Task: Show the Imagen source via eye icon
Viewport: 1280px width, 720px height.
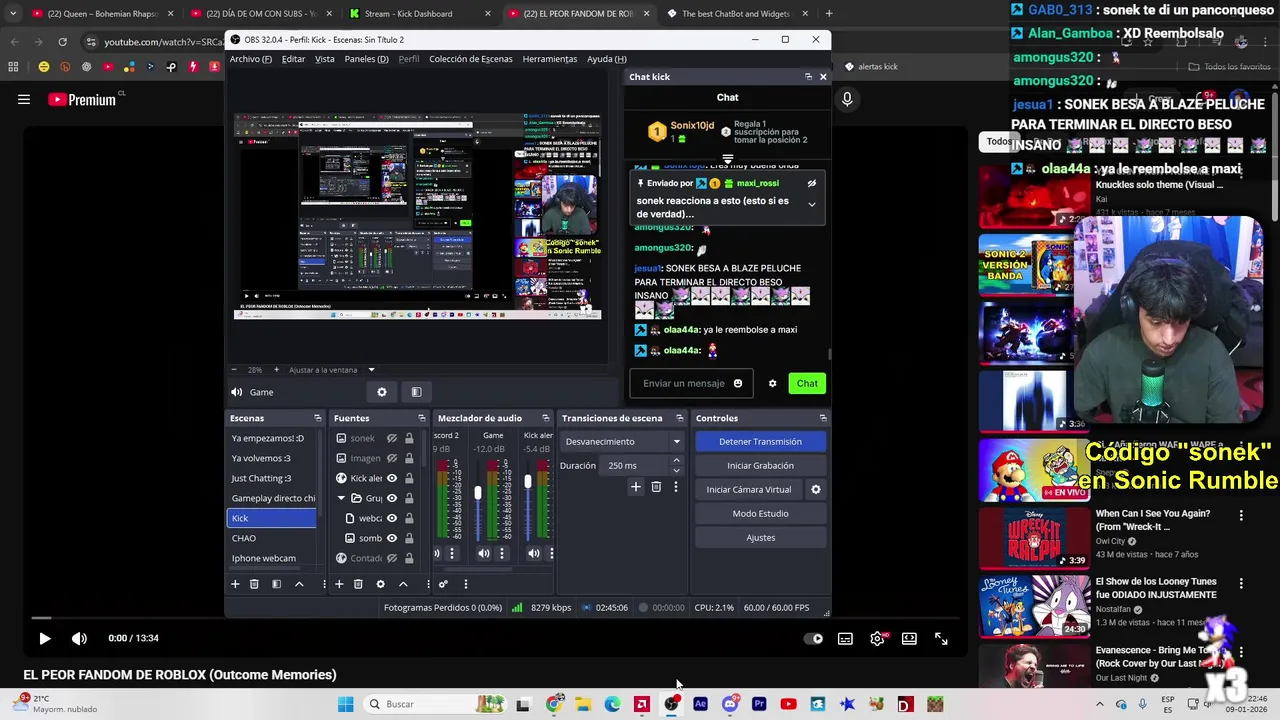Action: pyautogui.click(x=392, y=458)
